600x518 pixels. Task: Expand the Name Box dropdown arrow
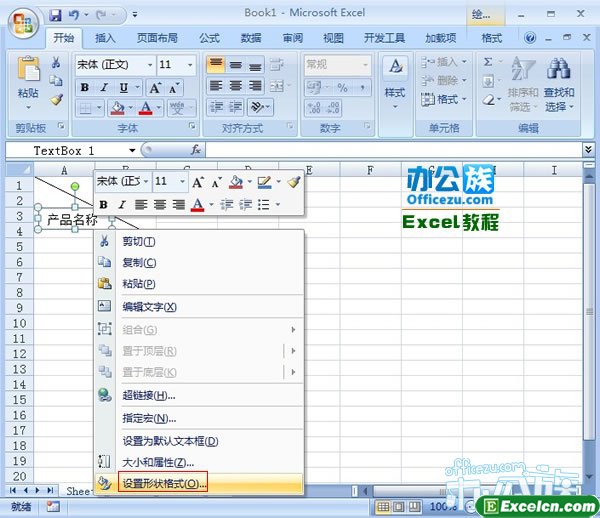click(x=132, y=150)
